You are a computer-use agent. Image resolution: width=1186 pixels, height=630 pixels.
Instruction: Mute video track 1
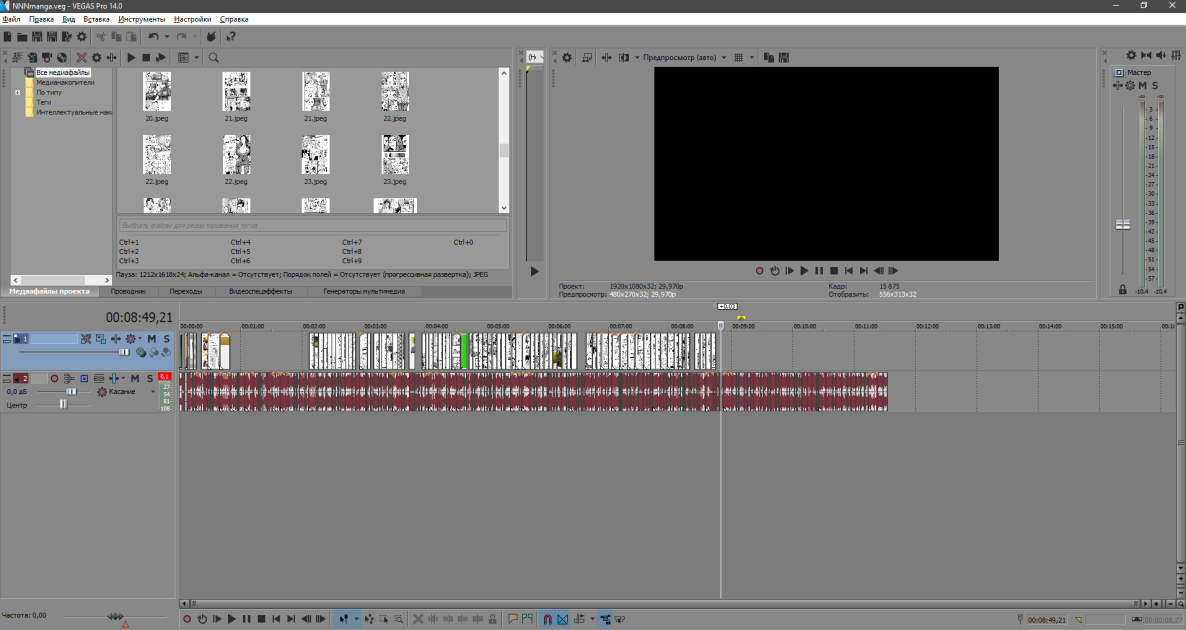pyautogui.click(x=152, y=339)
